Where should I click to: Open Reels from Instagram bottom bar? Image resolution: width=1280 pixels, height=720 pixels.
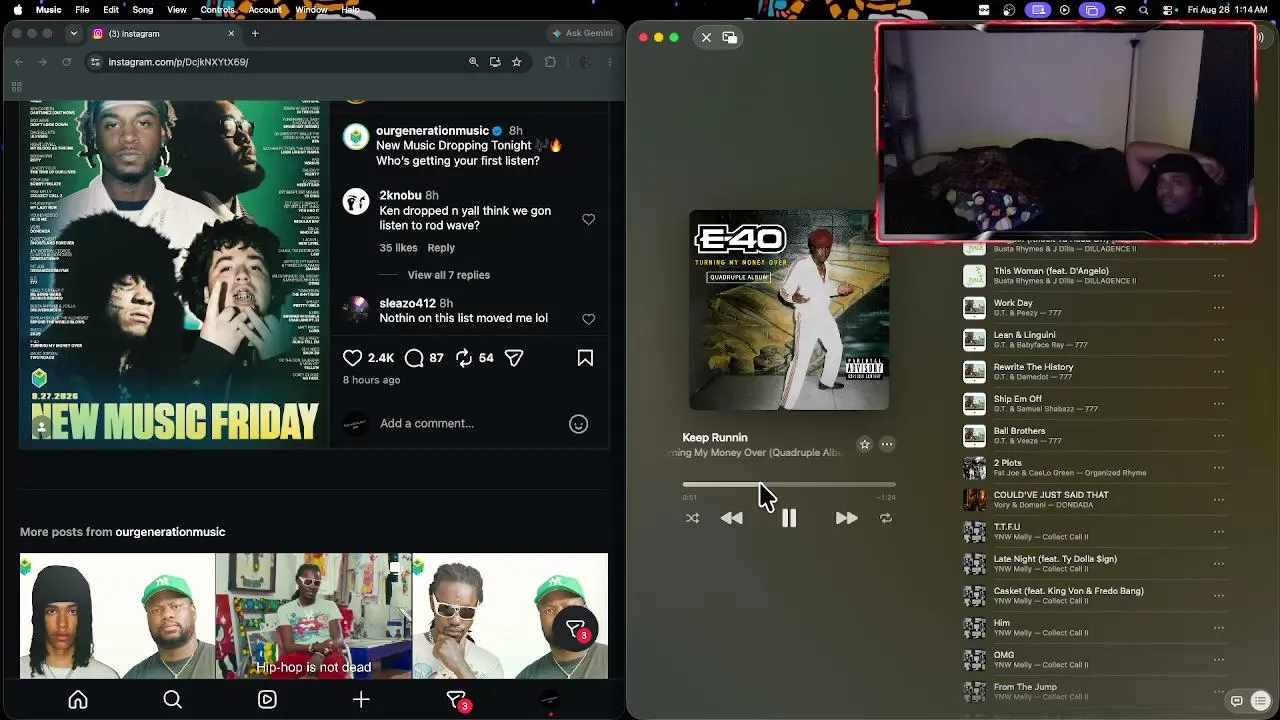[267, 700]
